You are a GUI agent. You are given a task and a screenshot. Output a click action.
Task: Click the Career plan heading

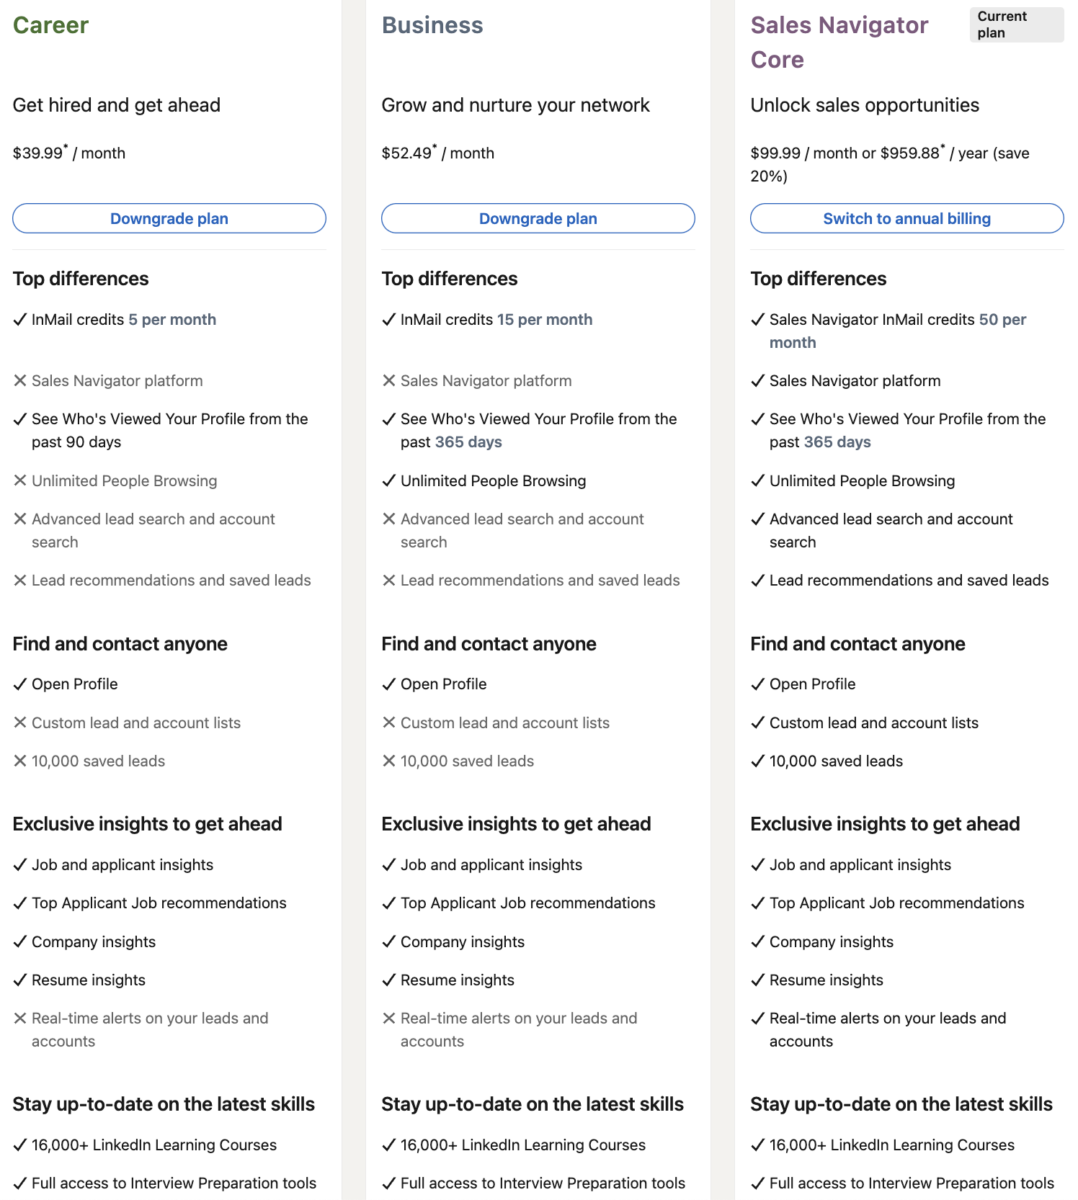(51, 26)
